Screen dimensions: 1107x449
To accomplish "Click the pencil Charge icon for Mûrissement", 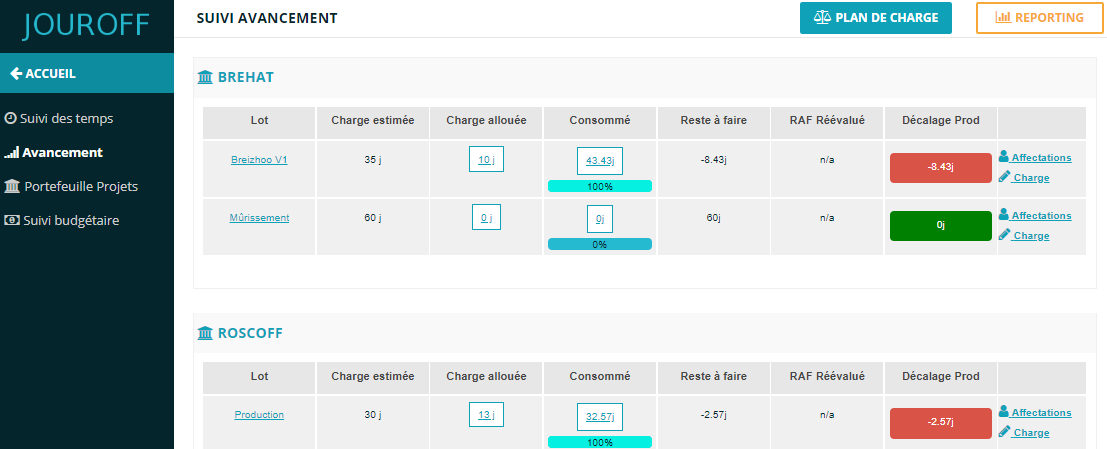I will click(1005, 234).
